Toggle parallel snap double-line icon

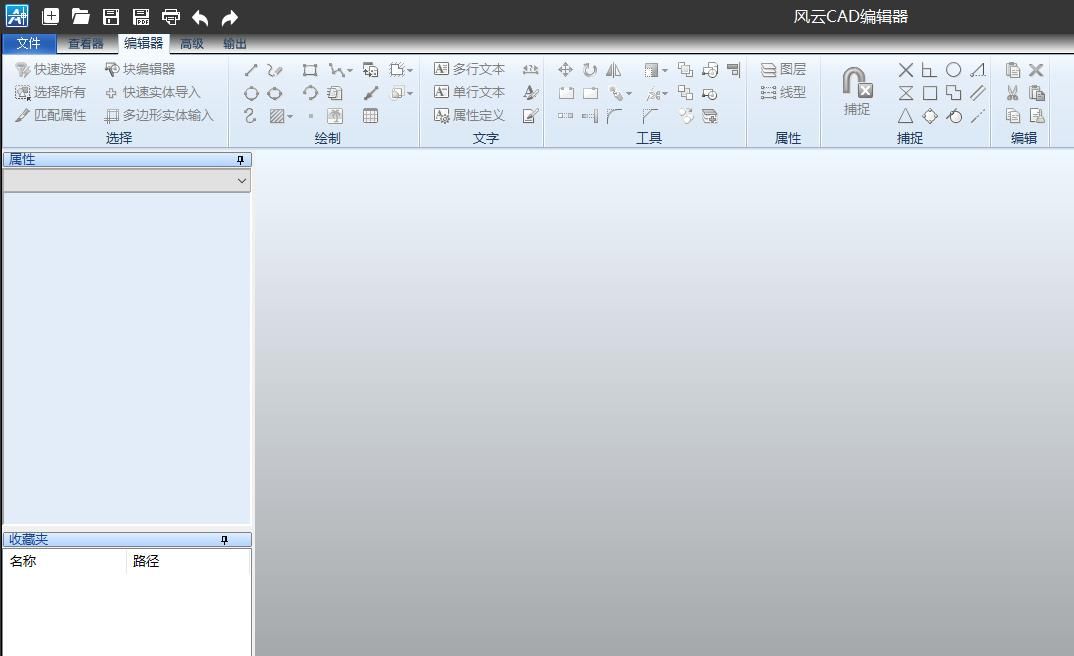pyautogui.click(x=977, y=93)
